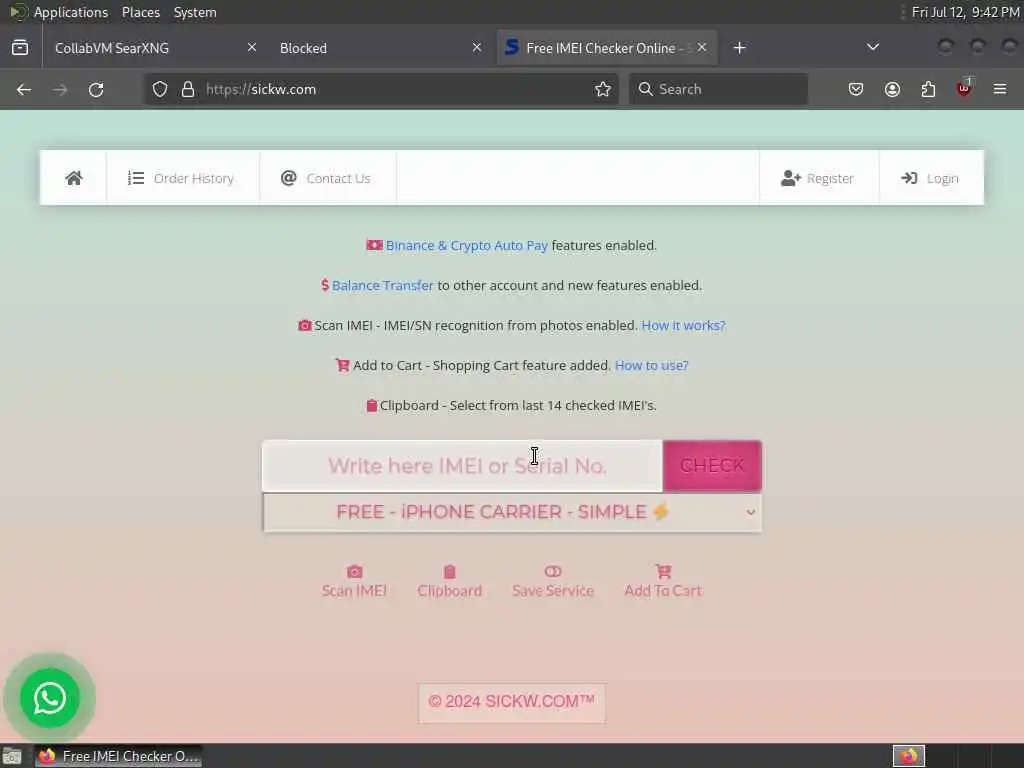Close the CollabVM SearXNG tab
The image size is (1024, 768).
click(x=252, y=48)
